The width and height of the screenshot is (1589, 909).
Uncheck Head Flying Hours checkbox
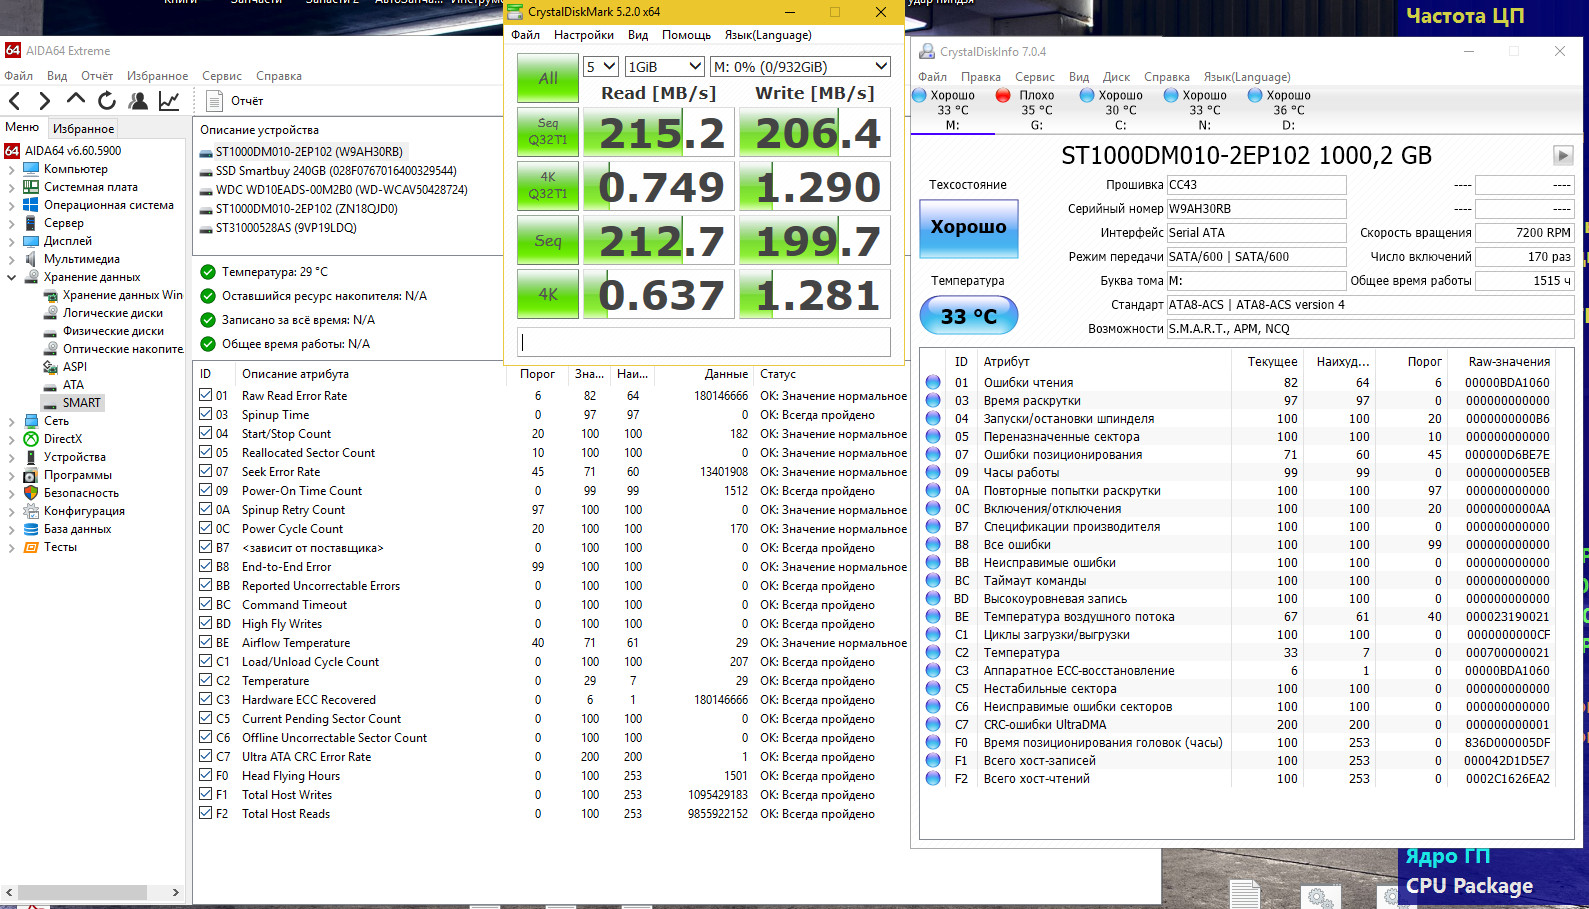pos(205,775)
